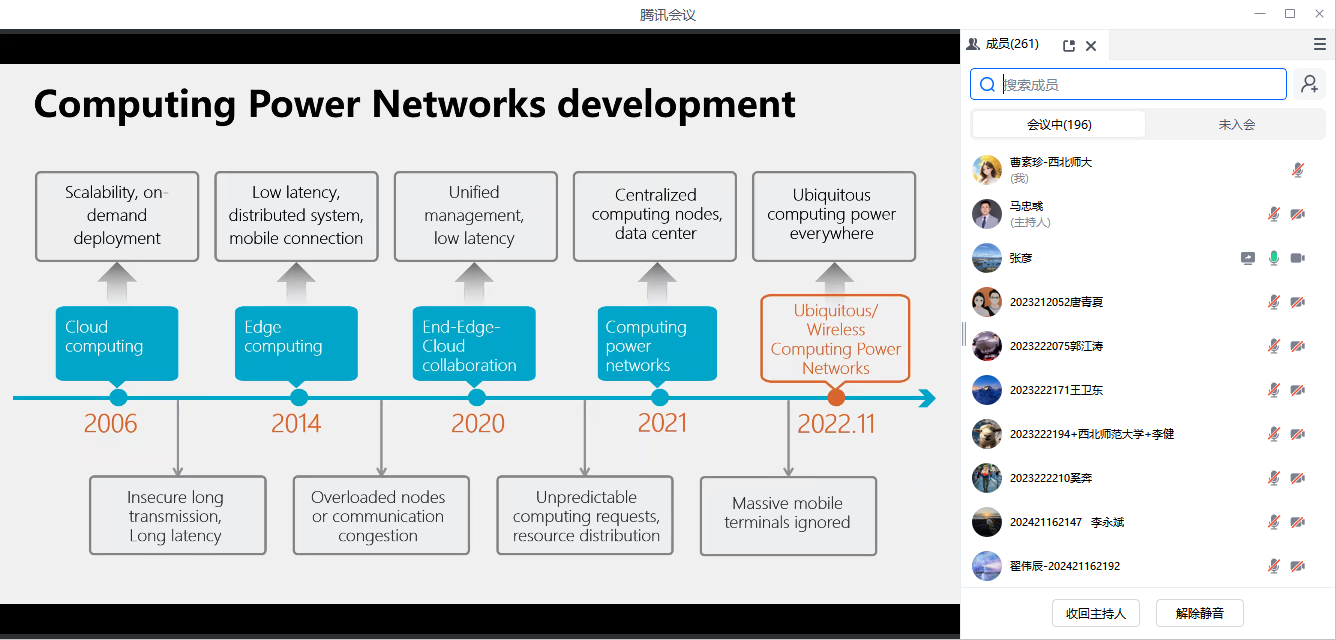The image size is (1336, 640).
Task: Click avatar of 2023222171王卫东
Action: coord(987,390)
